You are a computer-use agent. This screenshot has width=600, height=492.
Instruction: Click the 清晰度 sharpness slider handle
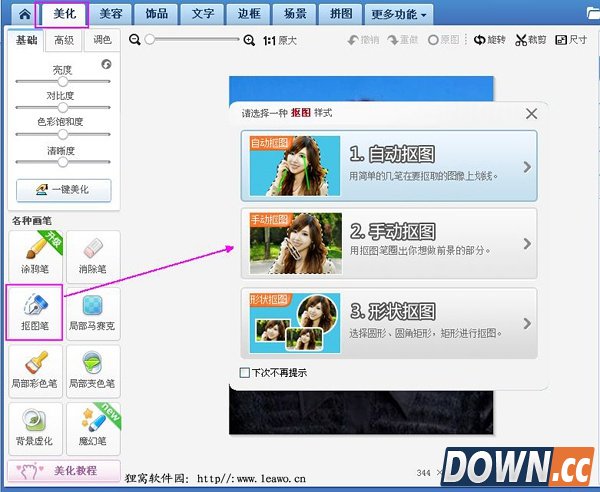(x=63, y=162)
